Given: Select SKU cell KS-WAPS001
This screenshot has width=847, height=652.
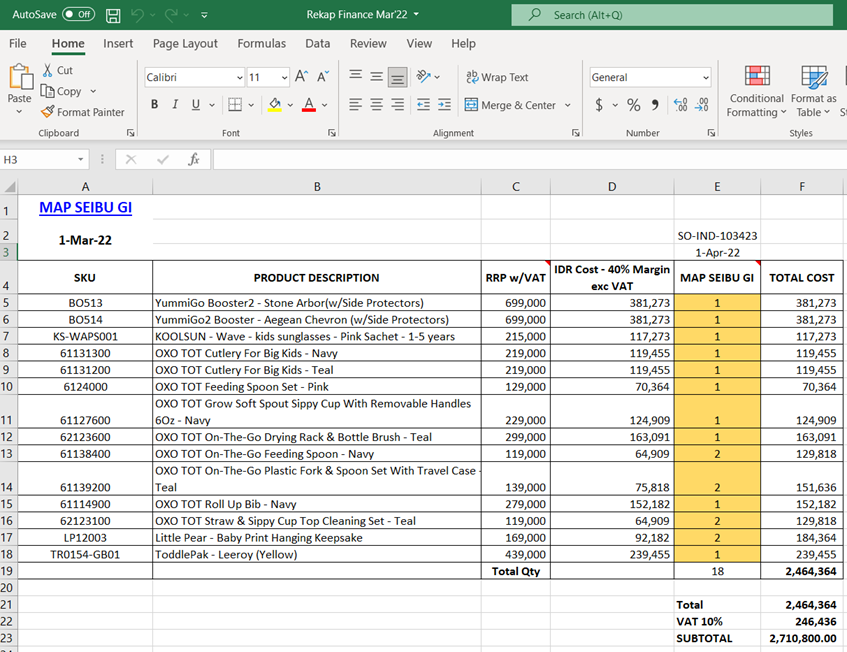Looking at the screenshot, I should tap(85, 337).
